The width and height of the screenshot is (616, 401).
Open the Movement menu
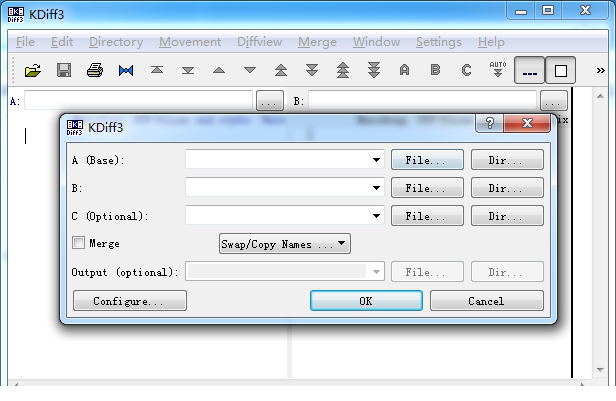pos(190,42)
